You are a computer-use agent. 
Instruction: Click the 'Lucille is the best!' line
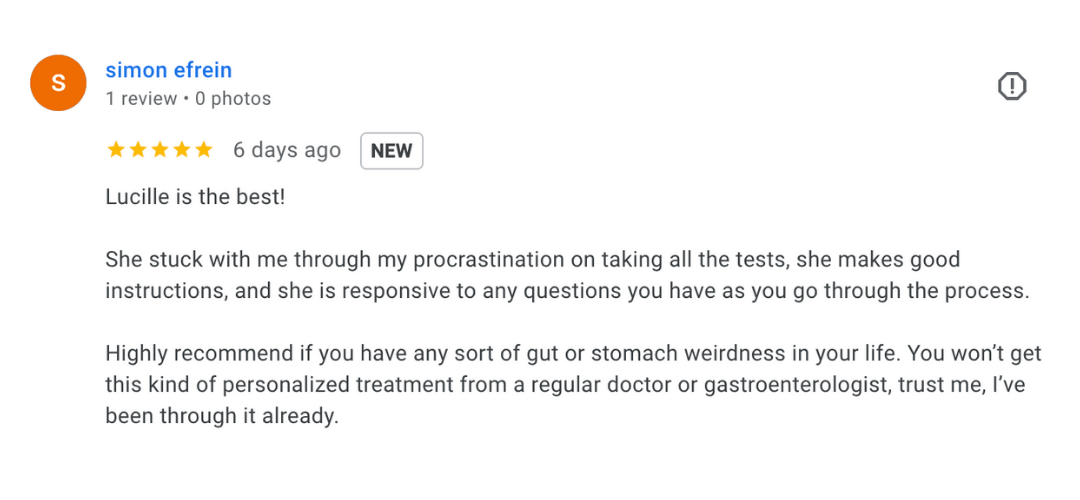pyautogui.click(x=195, y=197)
